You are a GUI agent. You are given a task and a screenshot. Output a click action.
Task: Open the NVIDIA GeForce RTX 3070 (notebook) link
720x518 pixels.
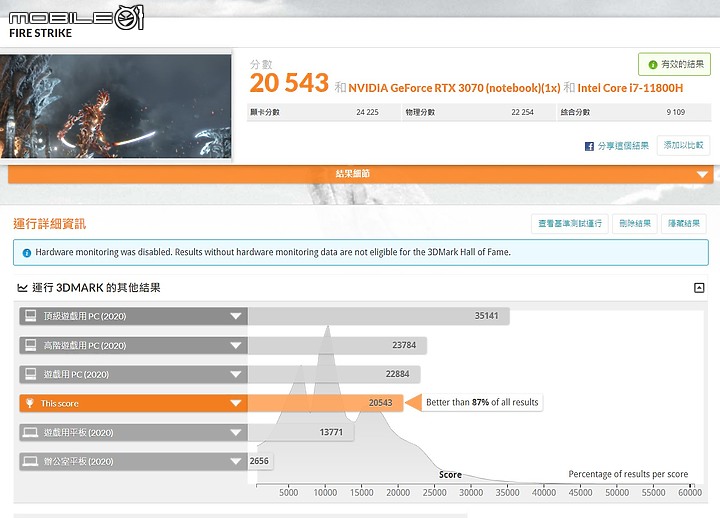click(454, 88)
